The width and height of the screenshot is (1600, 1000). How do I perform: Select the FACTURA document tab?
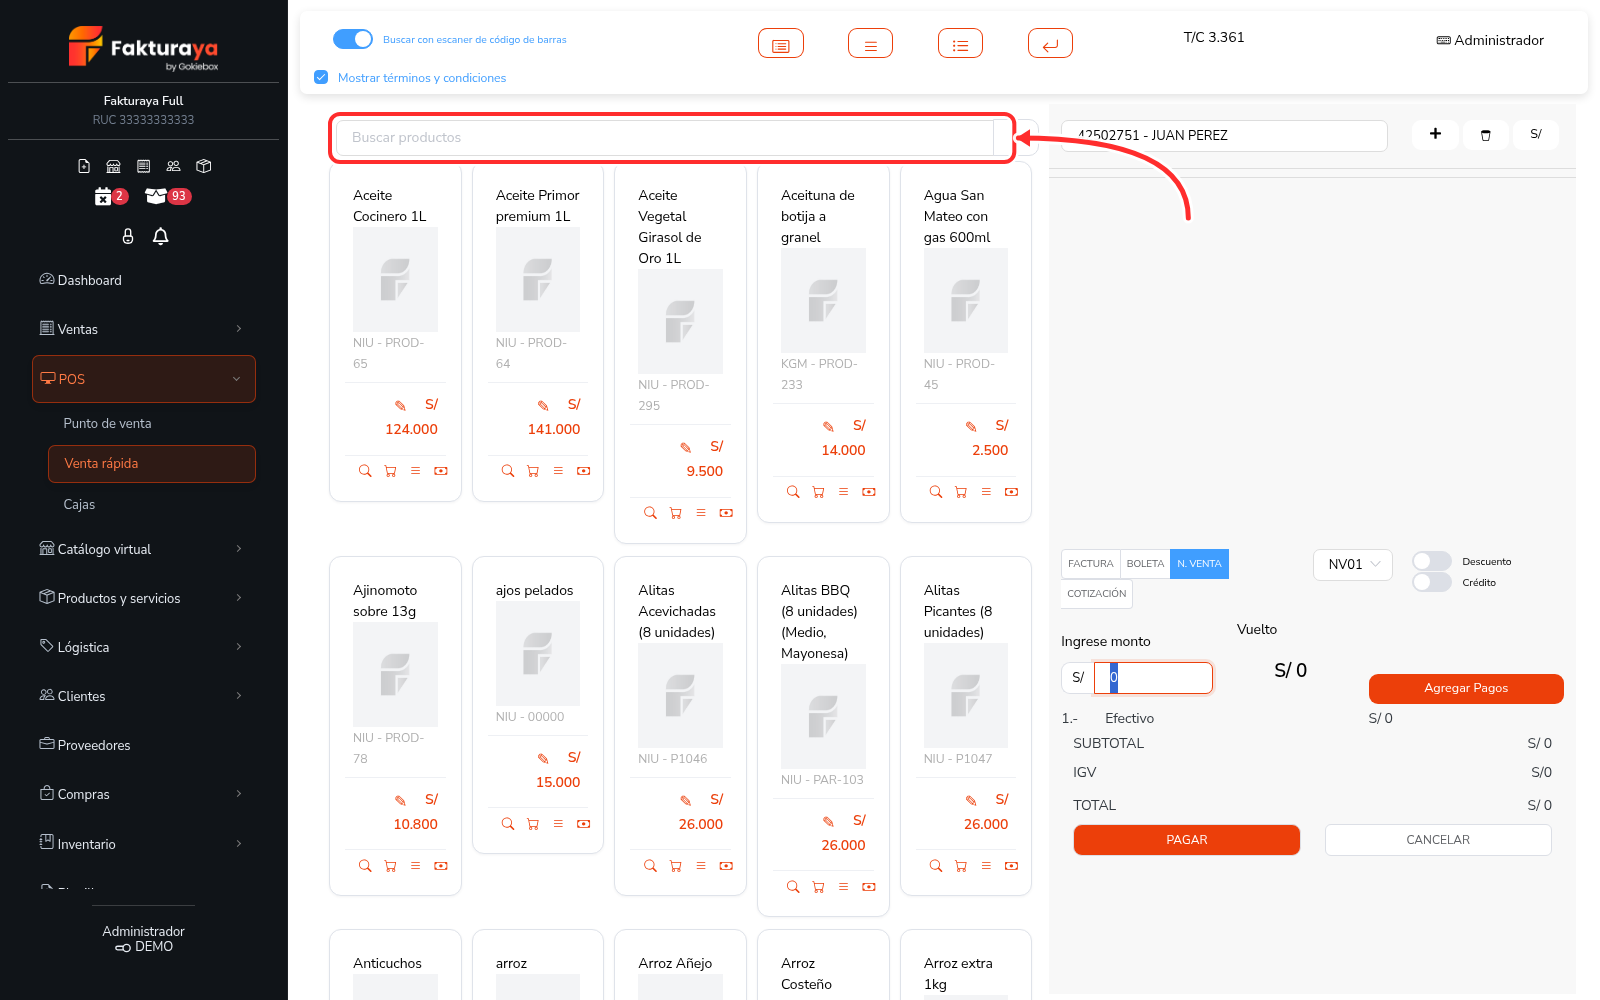point(1091,564)
